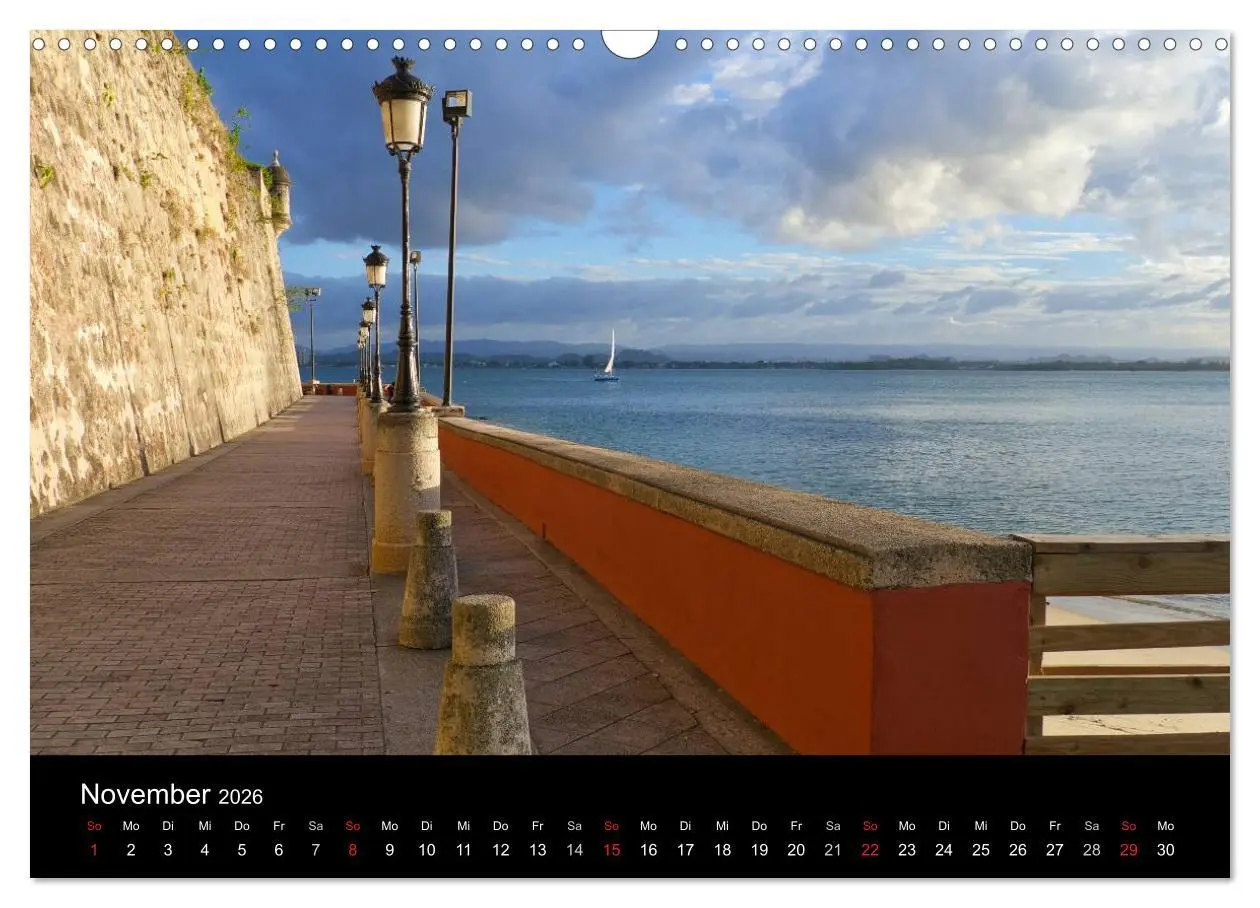This screenshot has width=1260, height=908.
Task: Select the 'Do' Thursday weekday heading
Action: pyautogui.click(x=241, y=826)
